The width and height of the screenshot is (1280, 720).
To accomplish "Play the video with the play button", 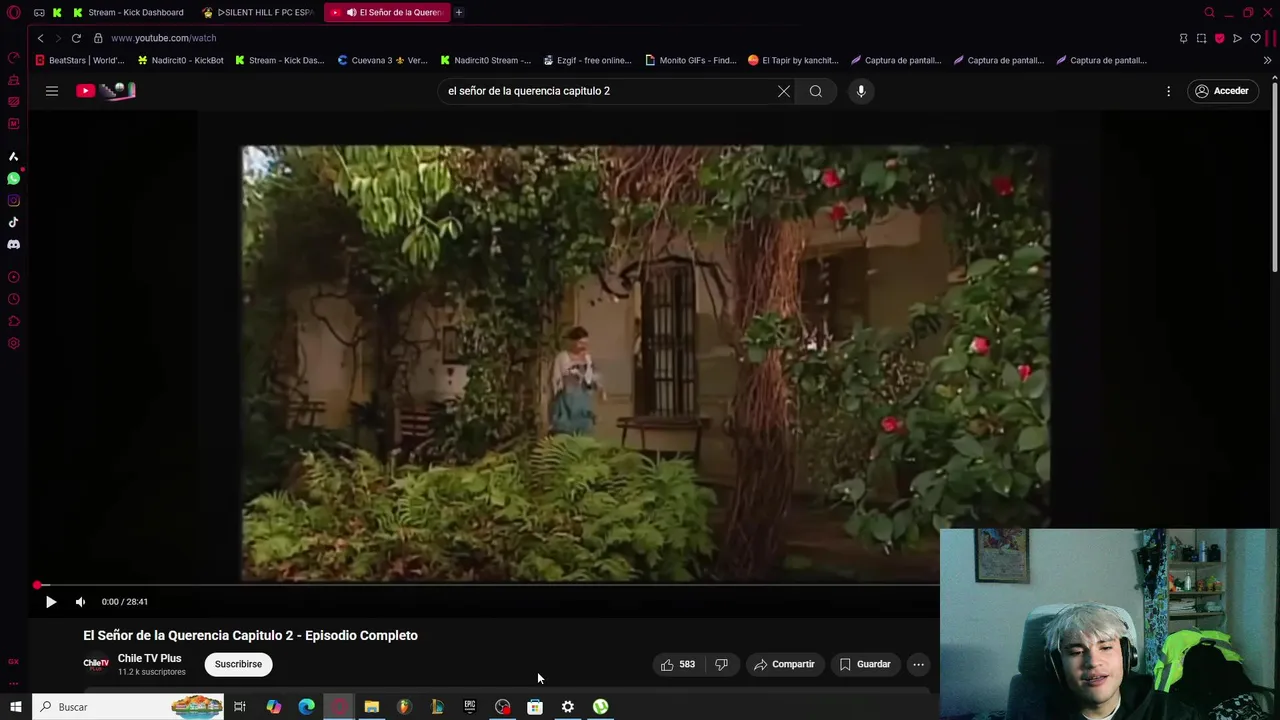I will [51, 602].
